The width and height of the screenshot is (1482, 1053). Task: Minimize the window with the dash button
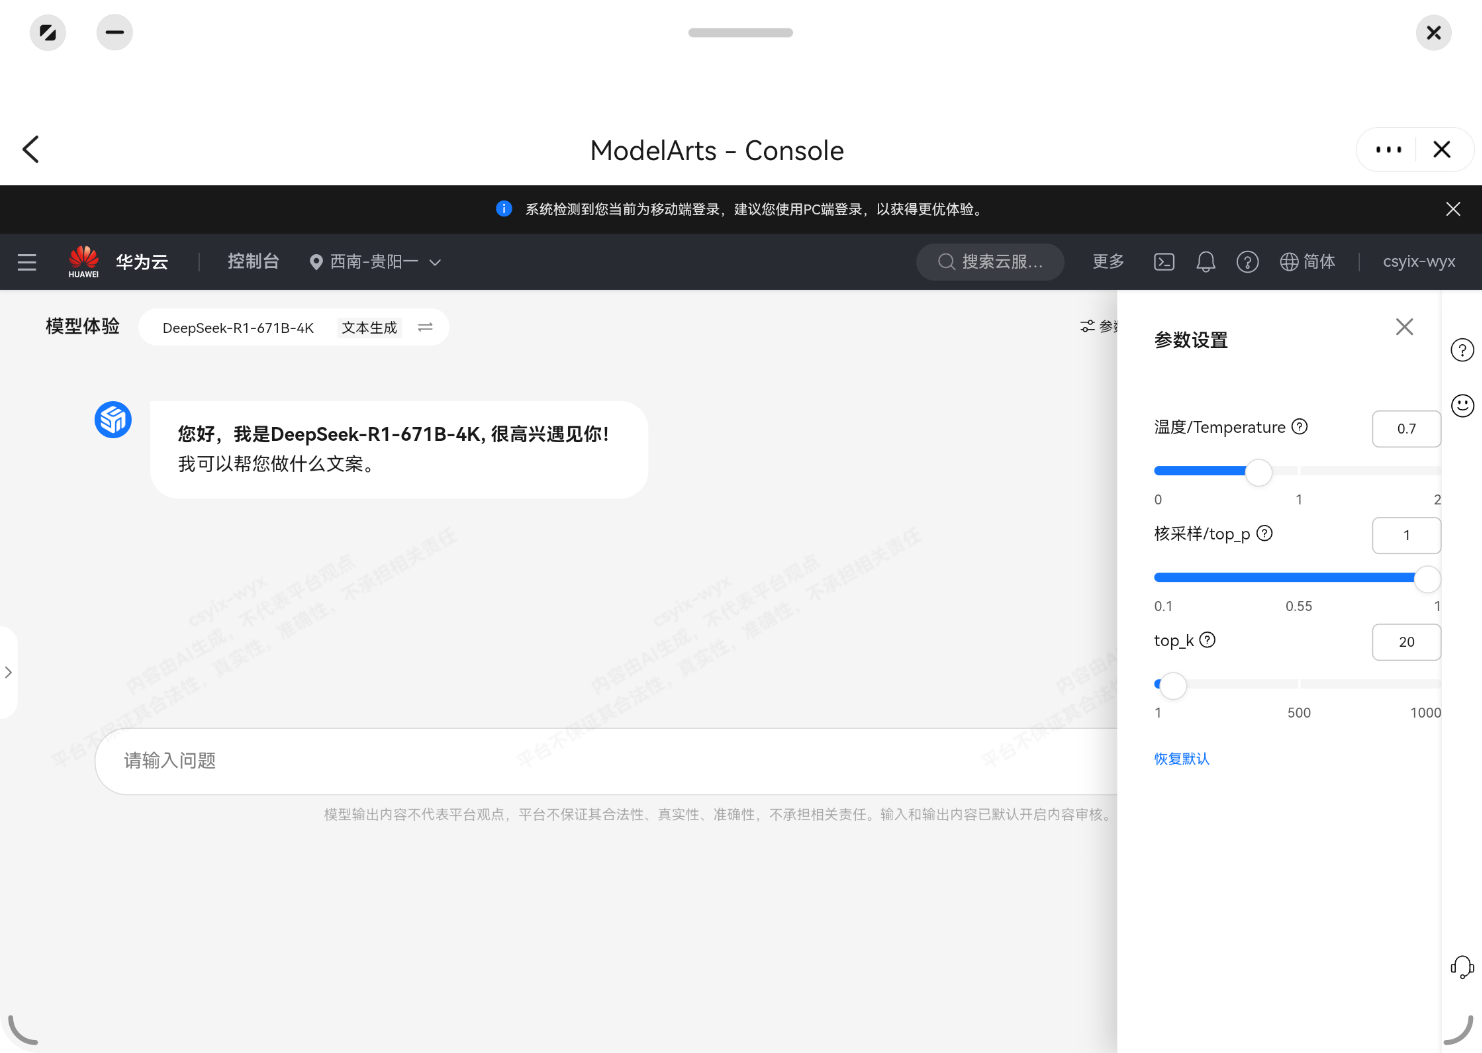click(x=115, y=33)
